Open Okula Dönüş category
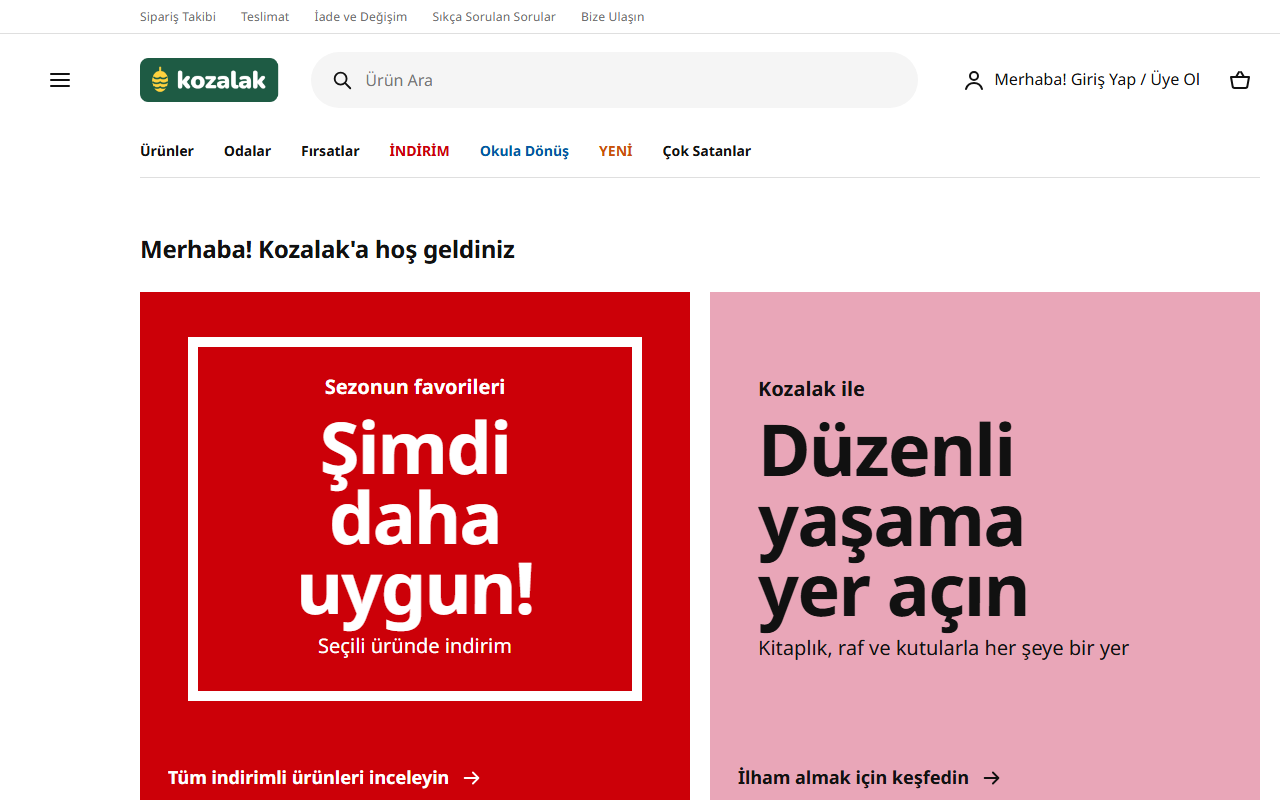This screenshot has width=1280, height=800. point(524,151)
